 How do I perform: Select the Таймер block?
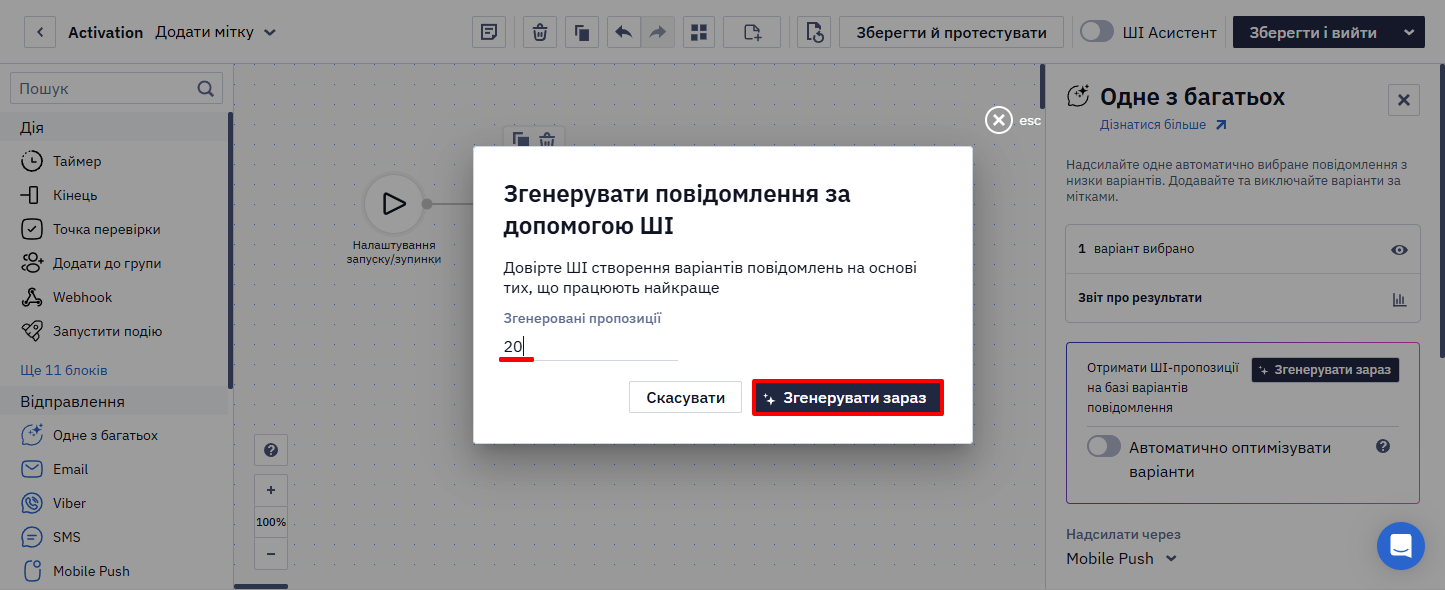click(x=78, y=161)
